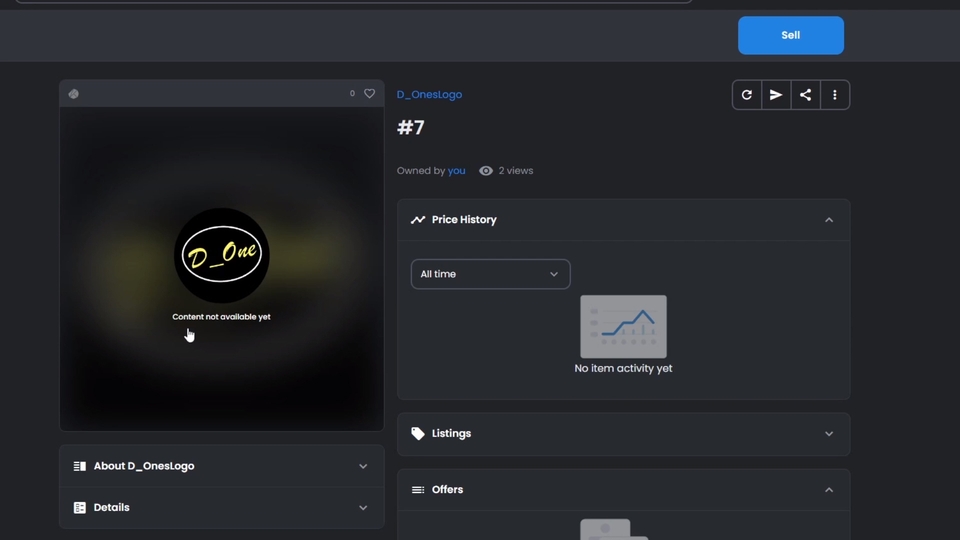960x540 pixels.
Task: Click the "#7" item title
Action: coord(411,127)
